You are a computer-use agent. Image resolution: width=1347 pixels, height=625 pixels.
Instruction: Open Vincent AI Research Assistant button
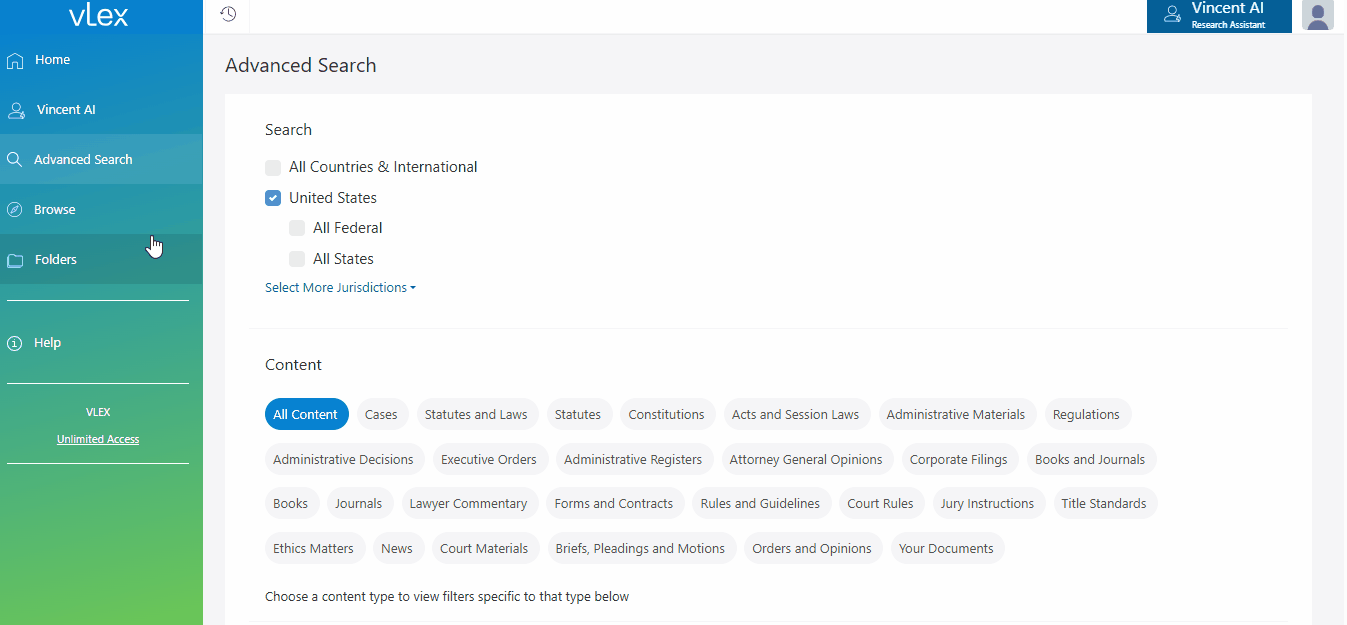coord(1218,16)
